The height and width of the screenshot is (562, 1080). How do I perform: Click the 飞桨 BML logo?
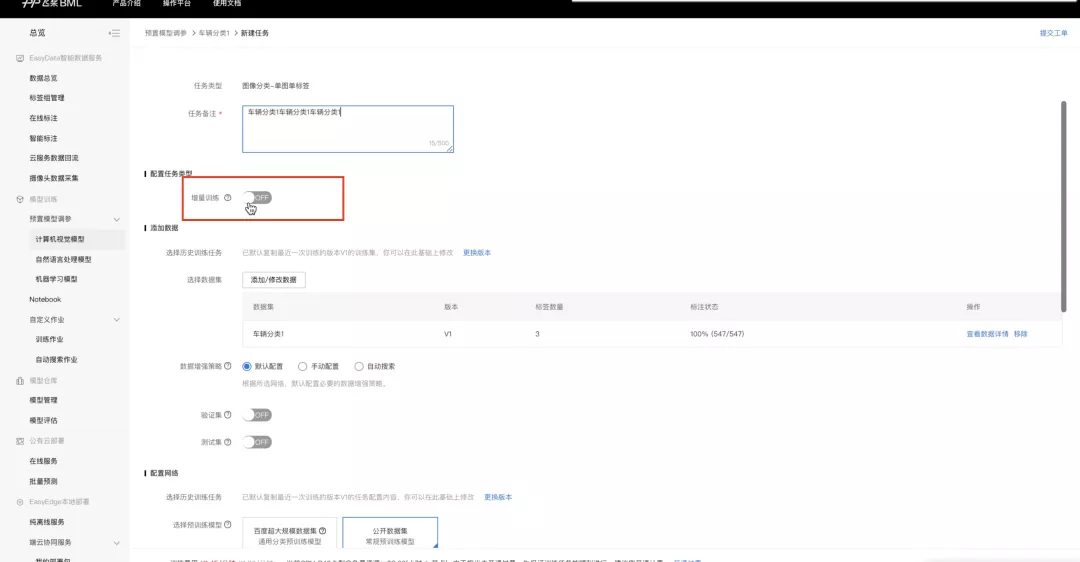point(52,3)
